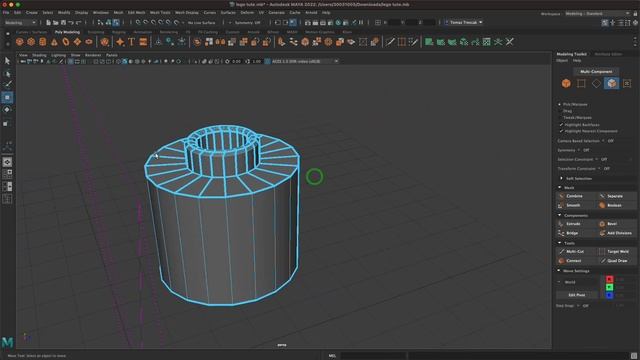This screenshot has height=360, width=640.
Task: Click the Type tool T shelf icon
Action: 131,42
